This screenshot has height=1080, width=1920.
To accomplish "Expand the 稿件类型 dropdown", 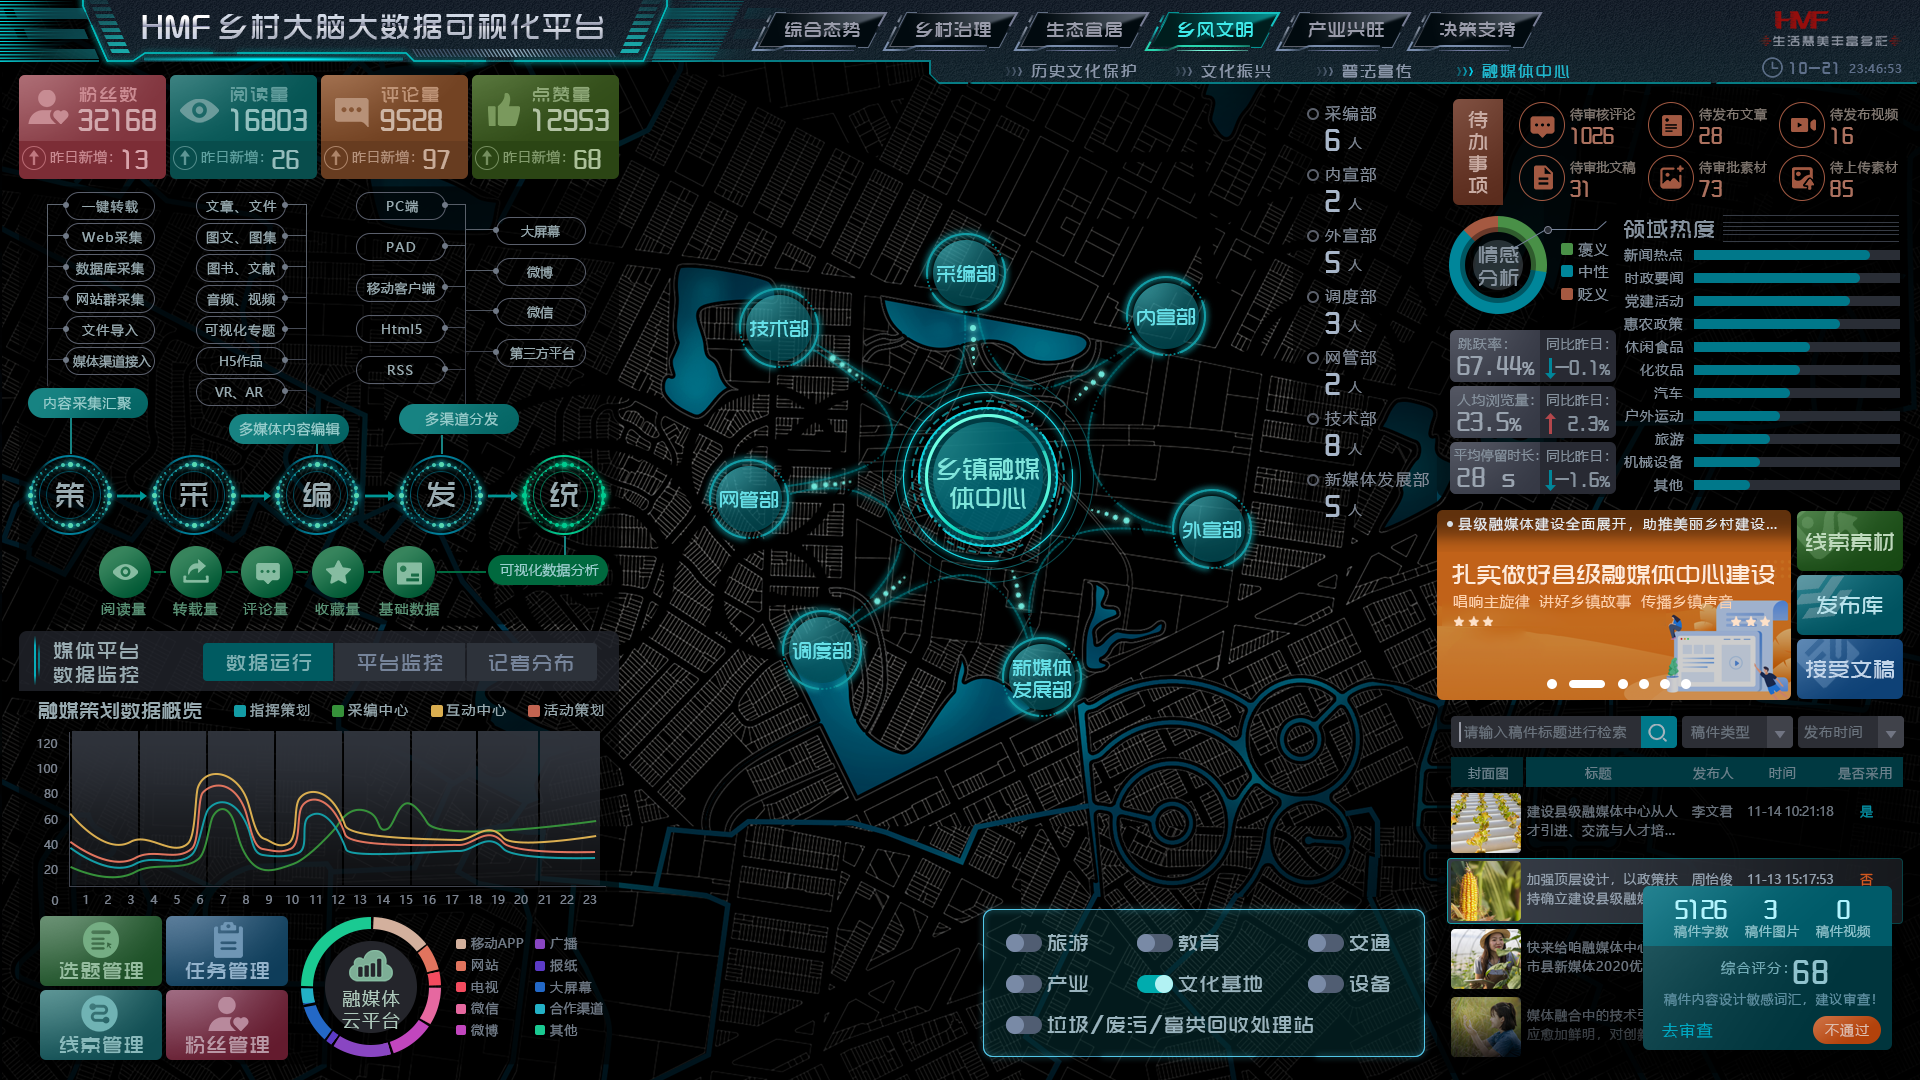I will (x=1779, y=733).
